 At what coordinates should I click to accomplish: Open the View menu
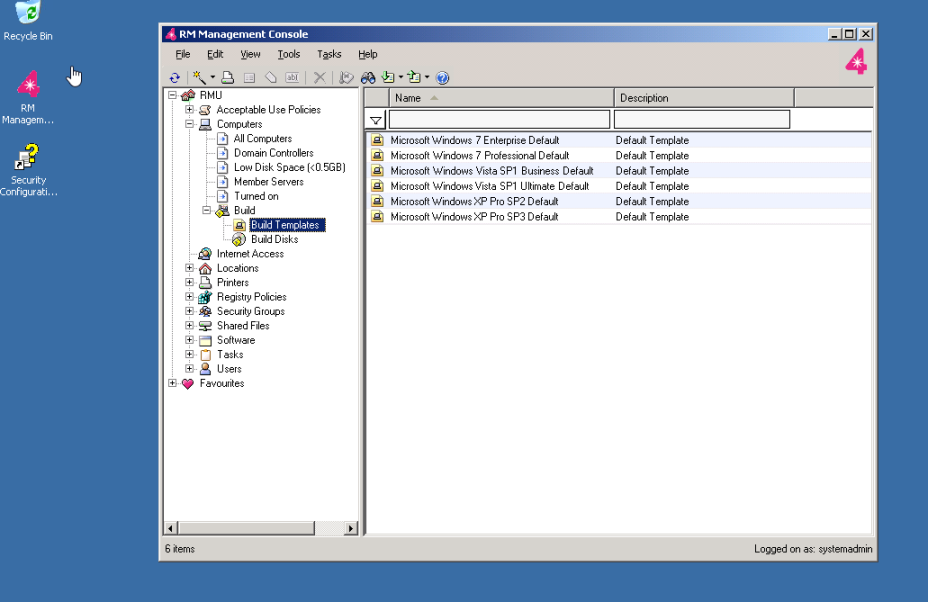(x=250, y=54)
